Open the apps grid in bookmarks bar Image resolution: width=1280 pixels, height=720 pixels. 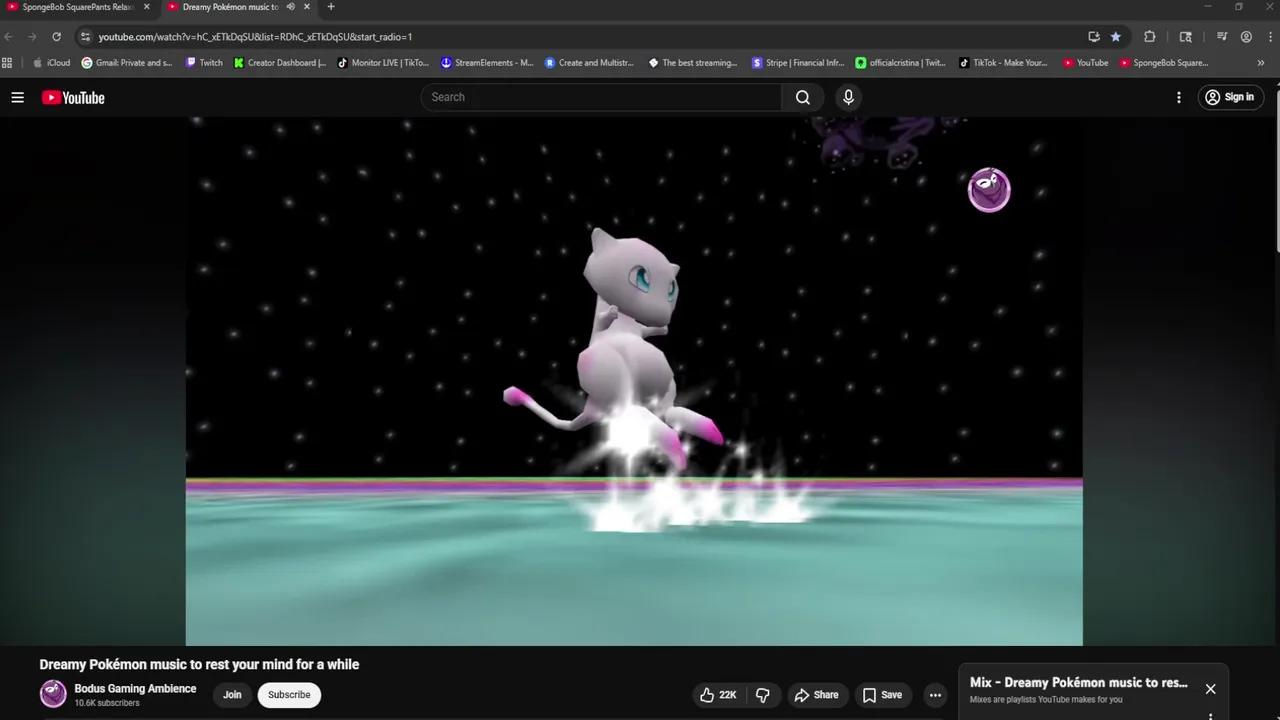(x=8, y=63)
